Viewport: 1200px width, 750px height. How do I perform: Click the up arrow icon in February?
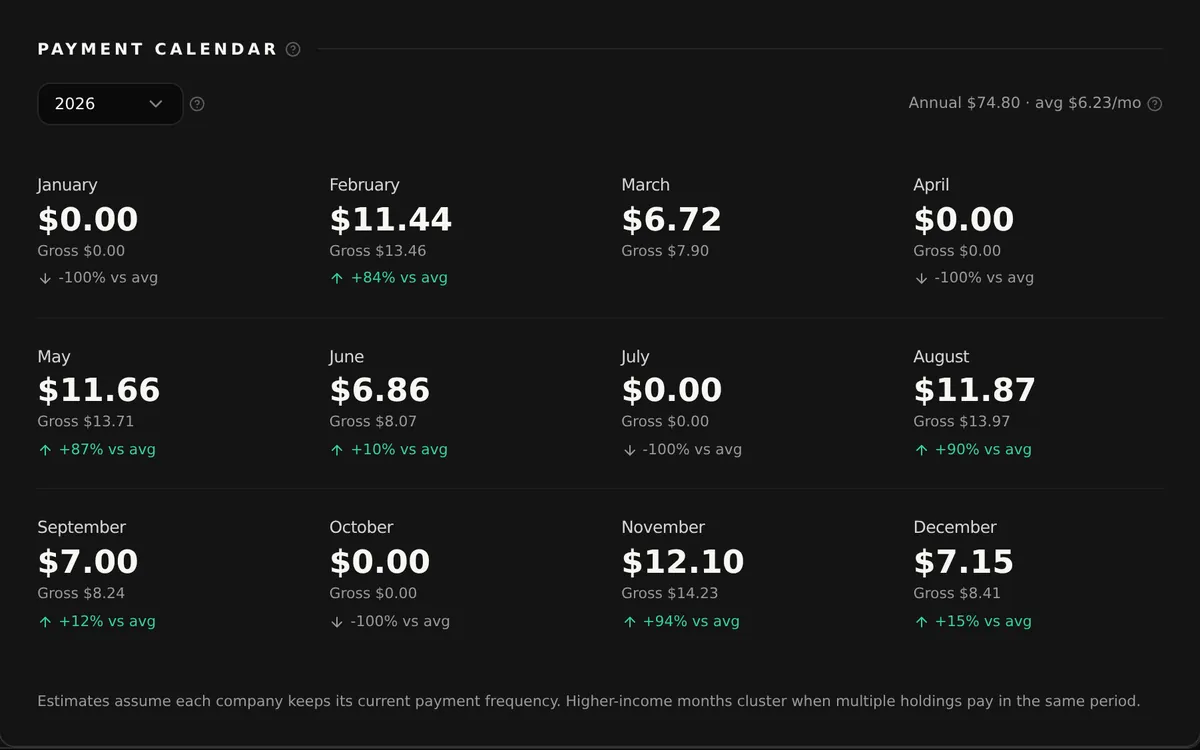pos(337,278)
